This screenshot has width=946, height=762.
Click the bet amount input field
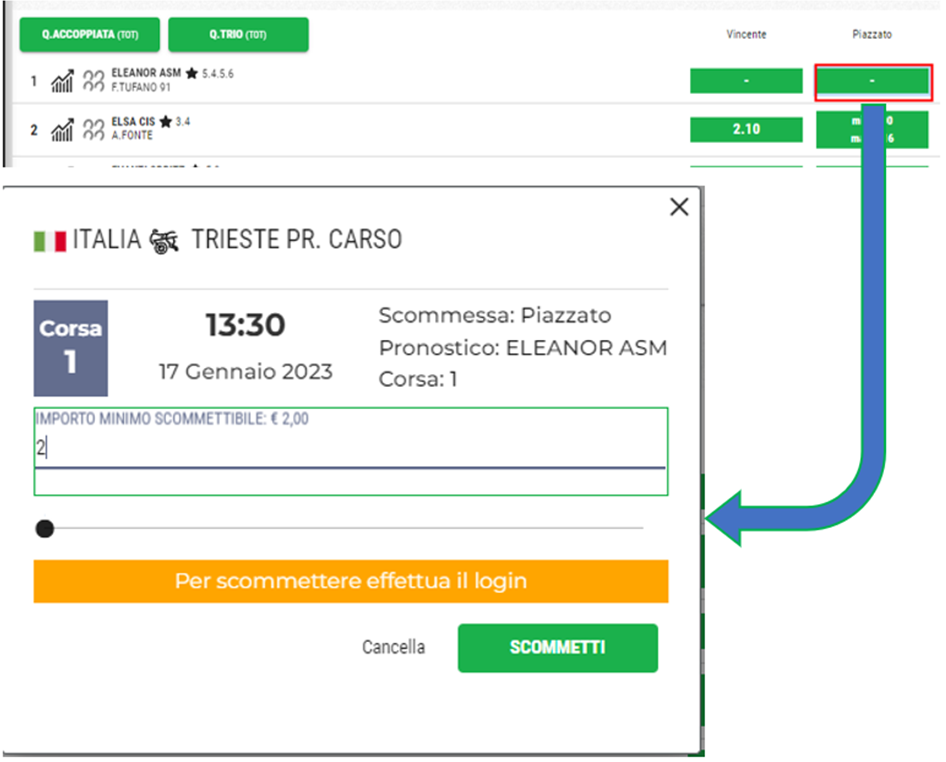coord(350,449)
